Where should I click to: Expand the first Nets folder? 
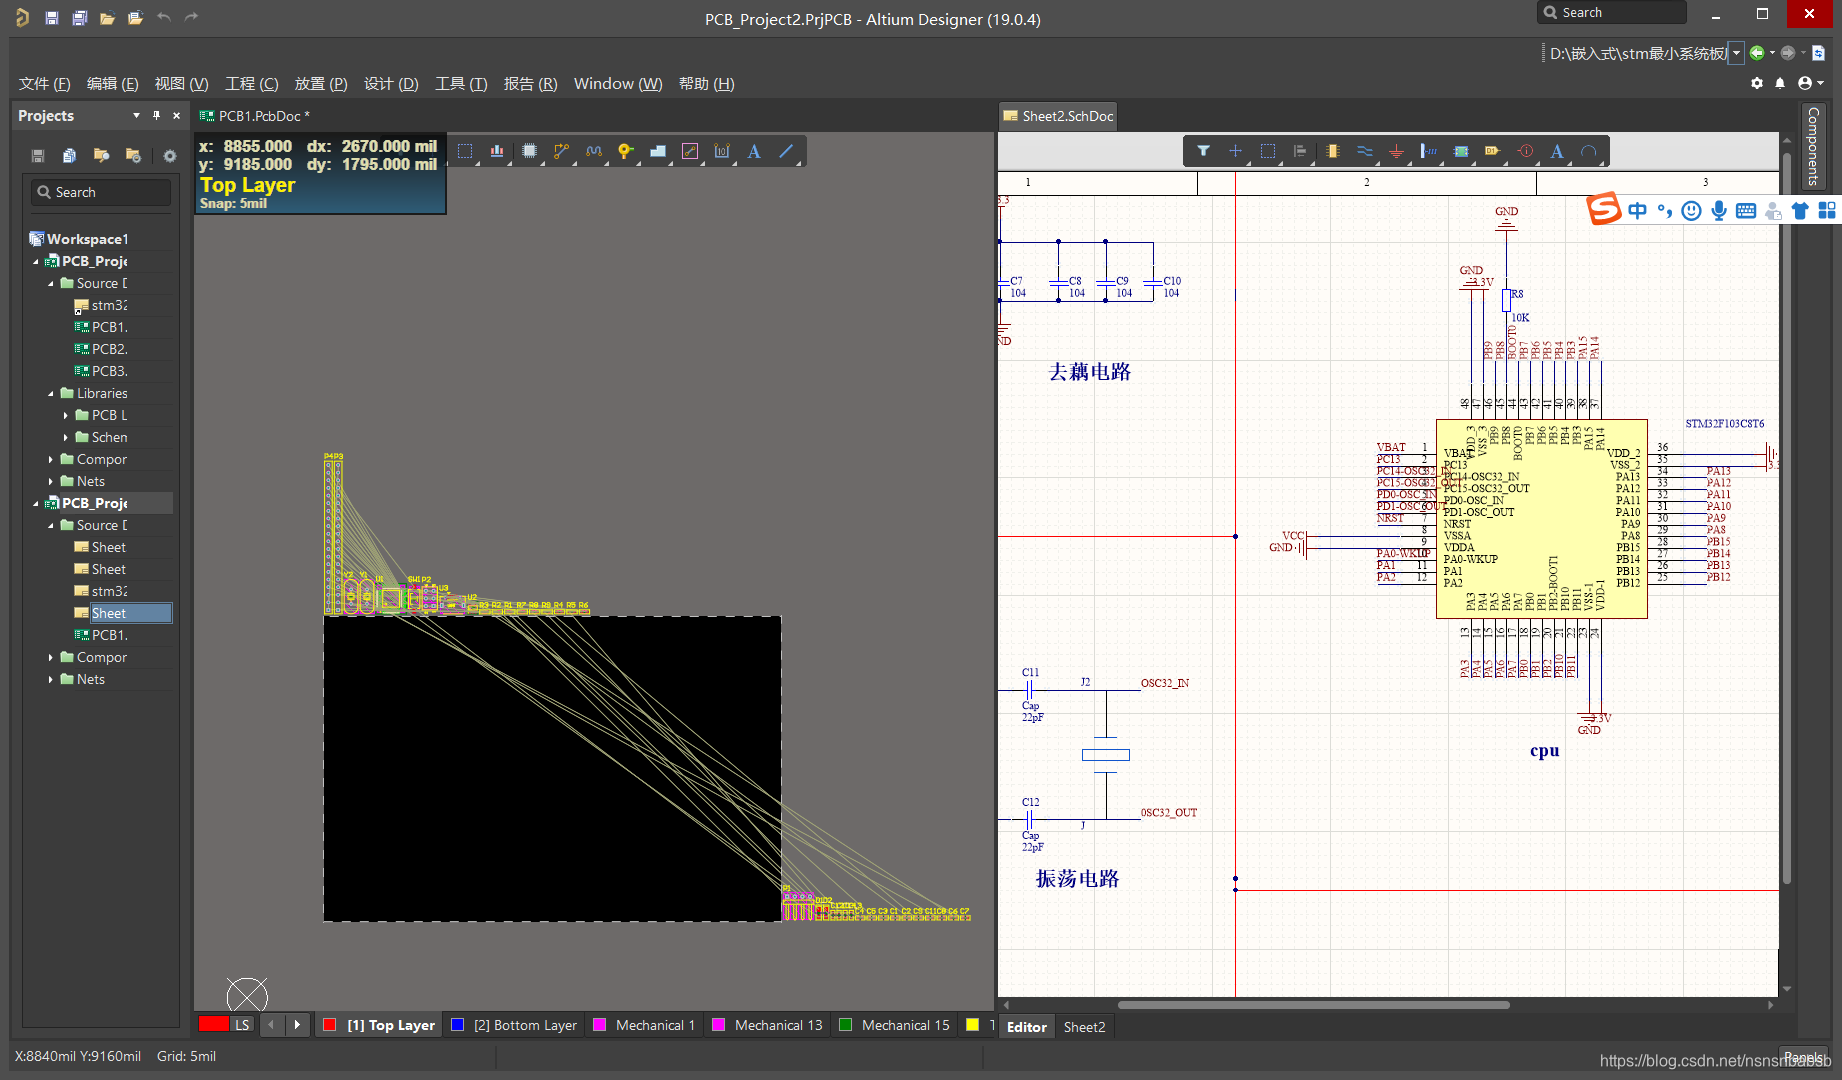click(x=52, y=481)
